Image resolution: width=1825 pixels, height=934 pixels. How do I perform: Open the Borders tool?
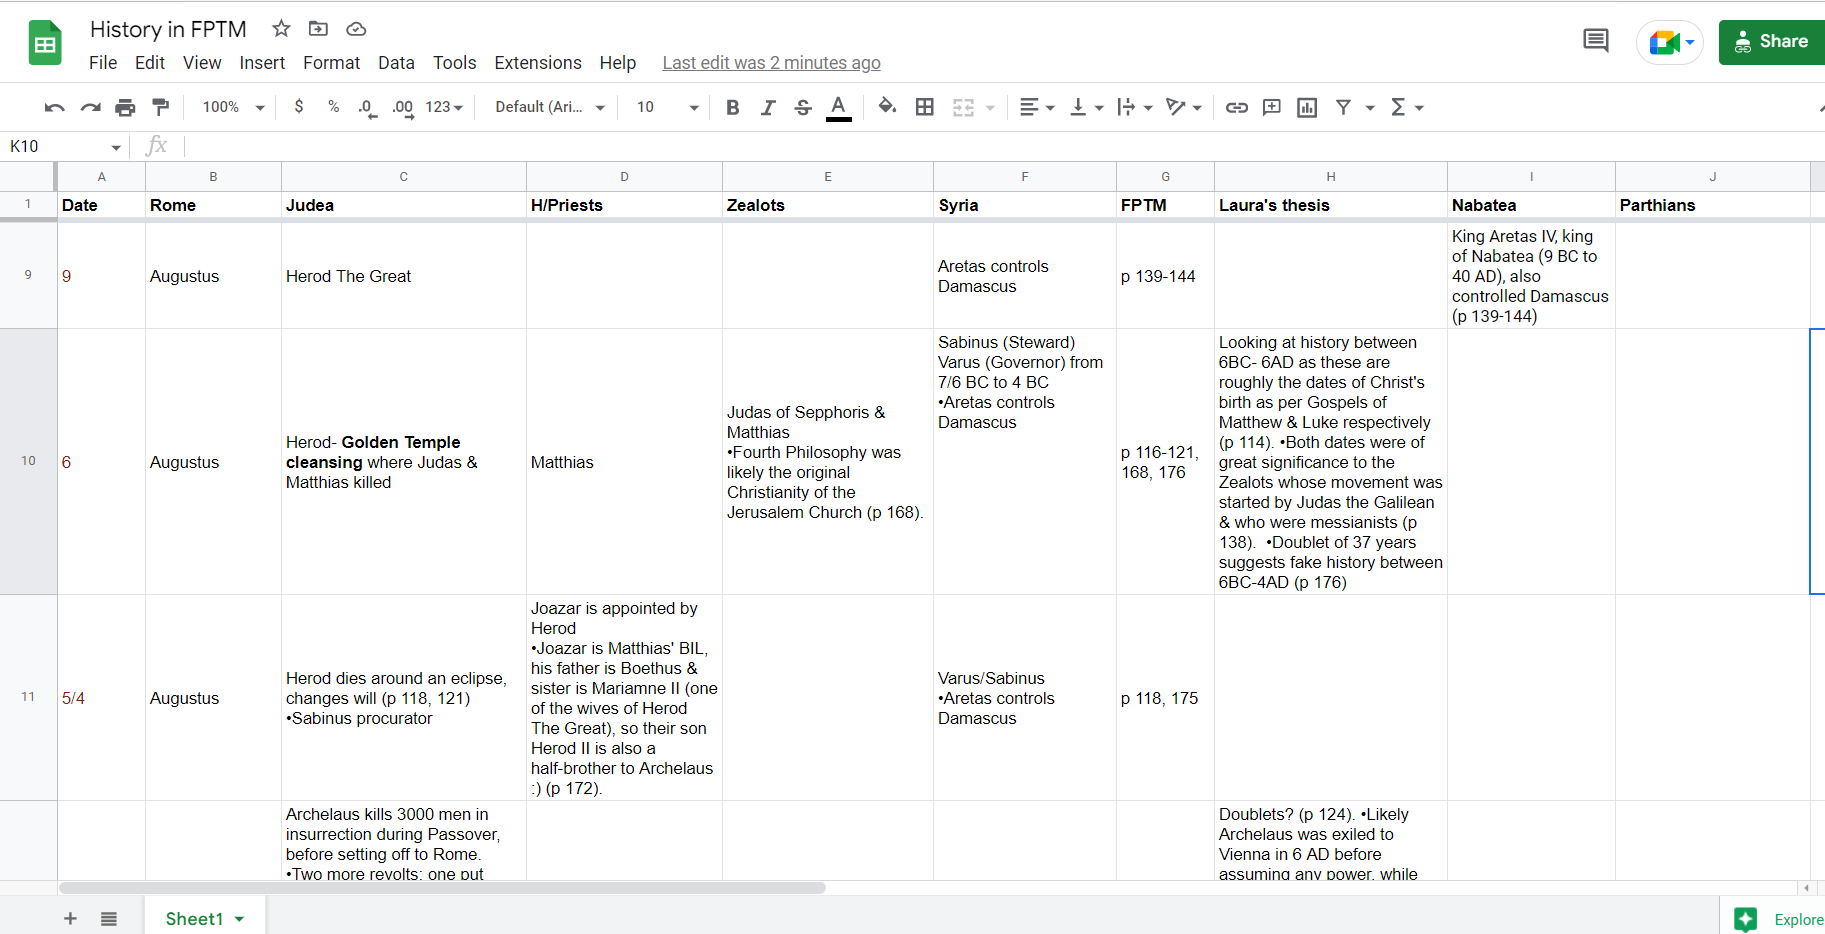[x=925, y=107]
